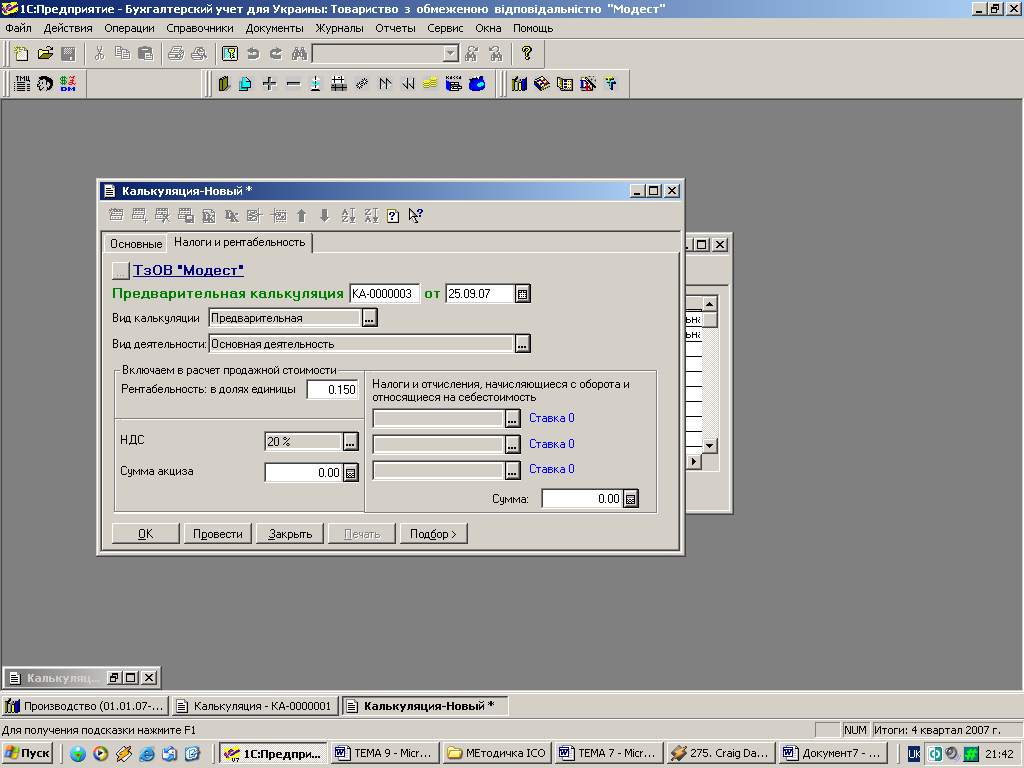Click the Undo arrow icon

253,54
